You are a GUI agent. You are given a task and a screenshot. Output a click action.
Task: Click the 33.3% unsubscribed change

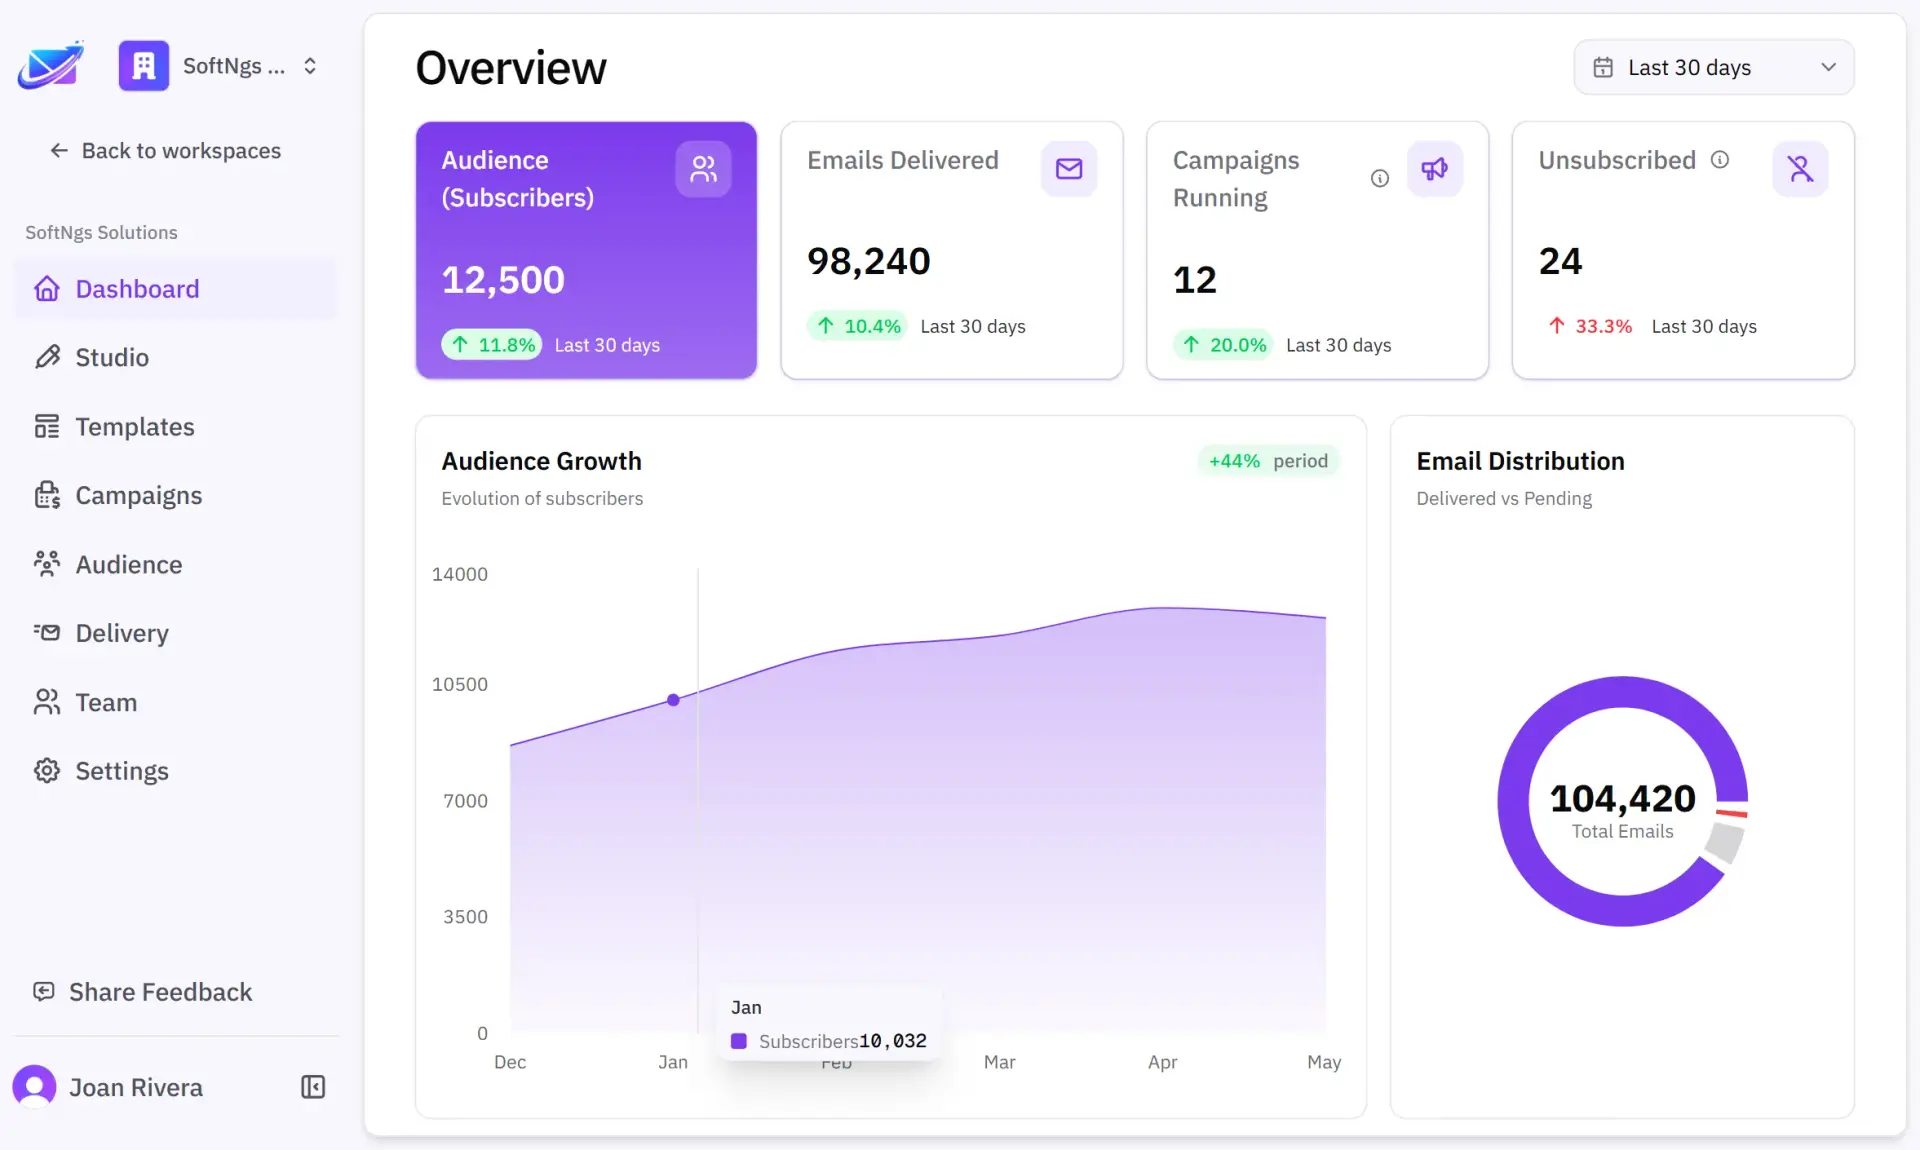click(x=1590, y=326)
